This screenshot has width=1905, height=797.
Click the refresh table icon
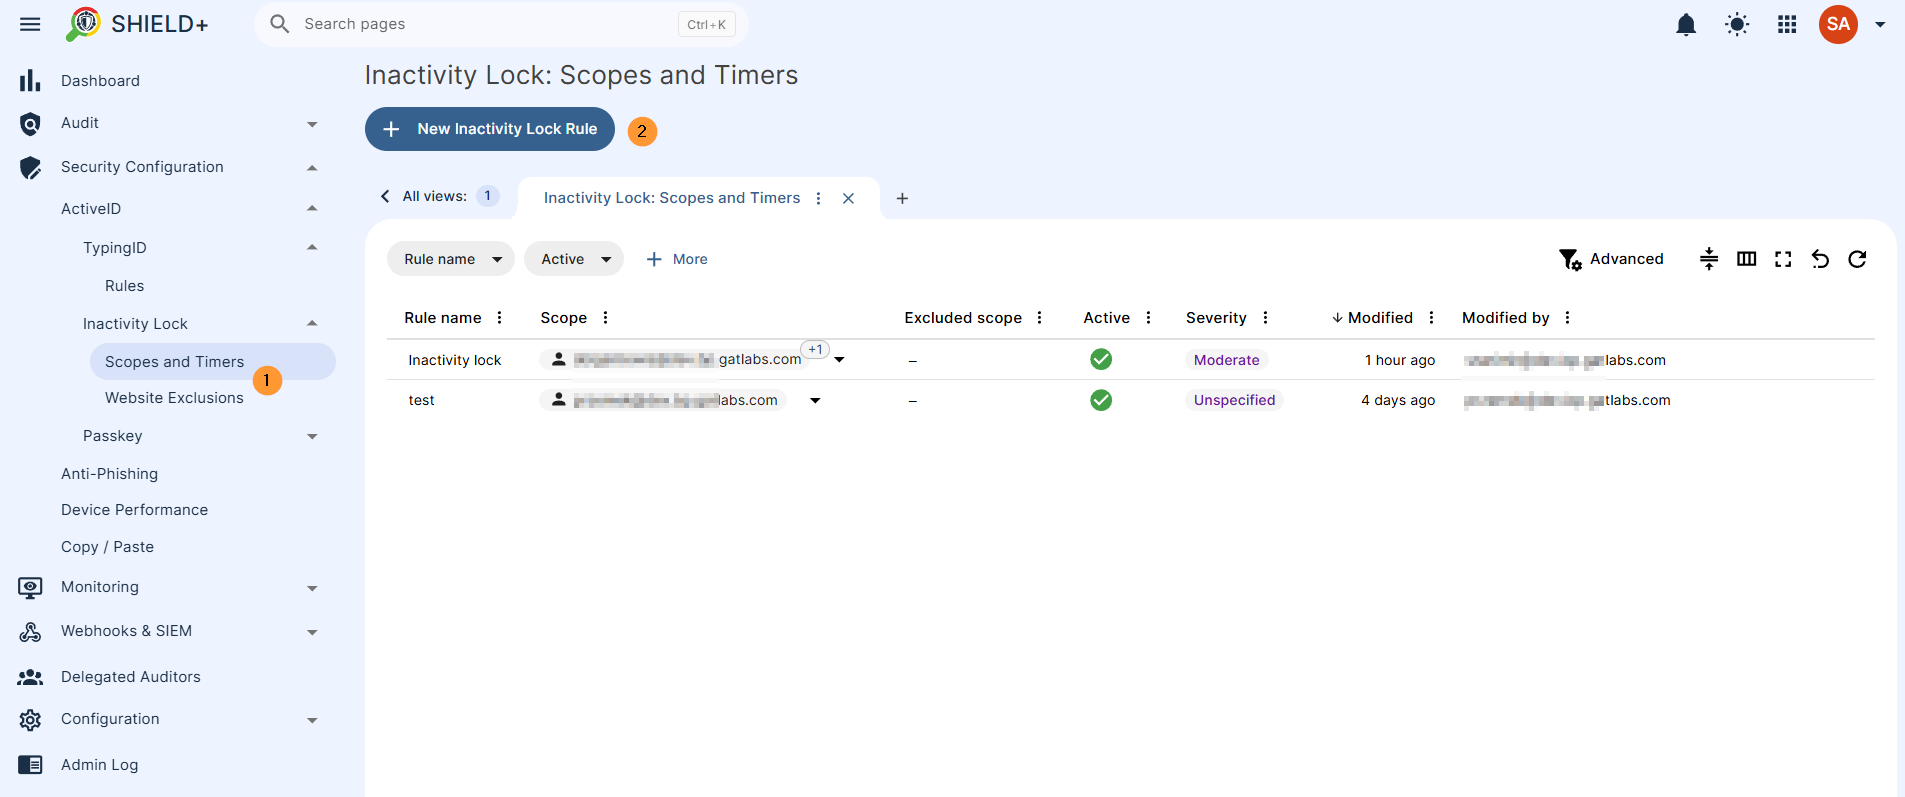coord(1857,259)
